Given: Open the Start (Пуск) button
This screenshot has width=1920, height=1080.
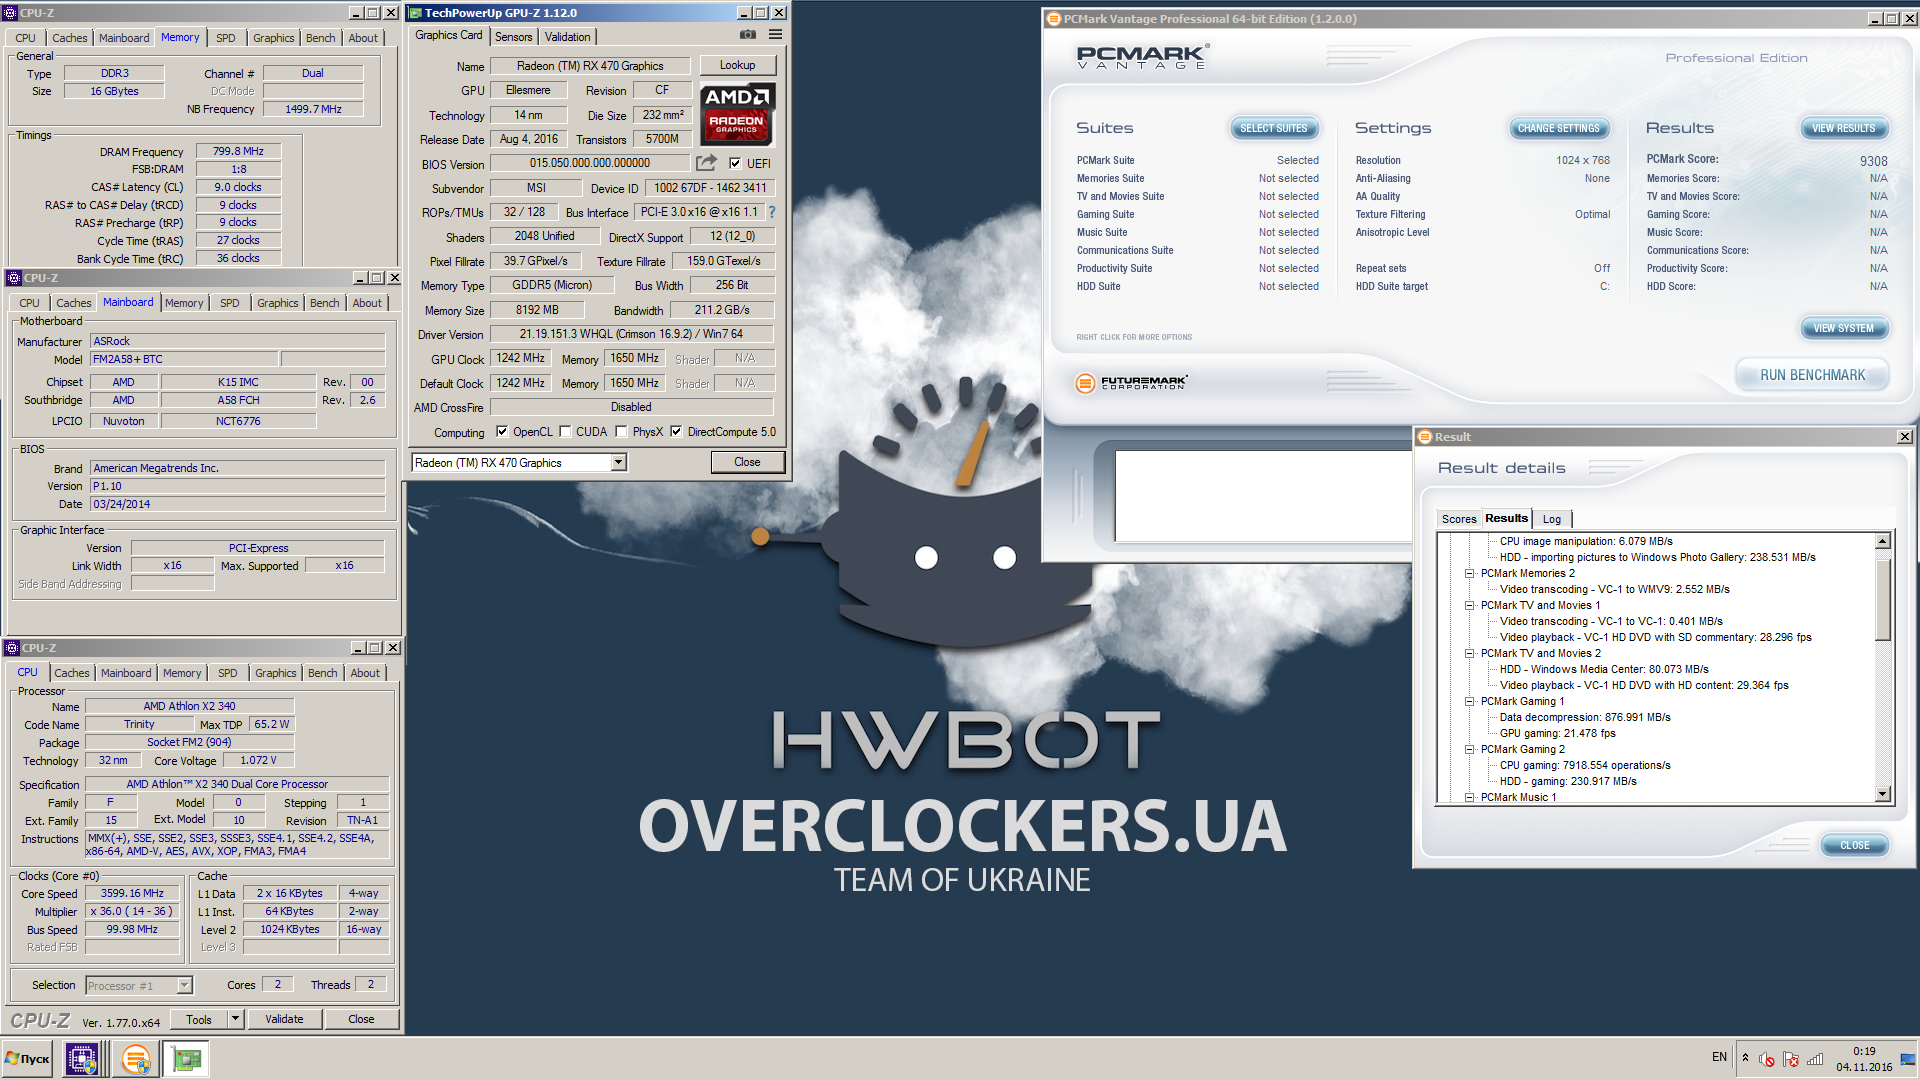Looking at the screenshot, I should pyautogui.click(x=28, y=1059).
